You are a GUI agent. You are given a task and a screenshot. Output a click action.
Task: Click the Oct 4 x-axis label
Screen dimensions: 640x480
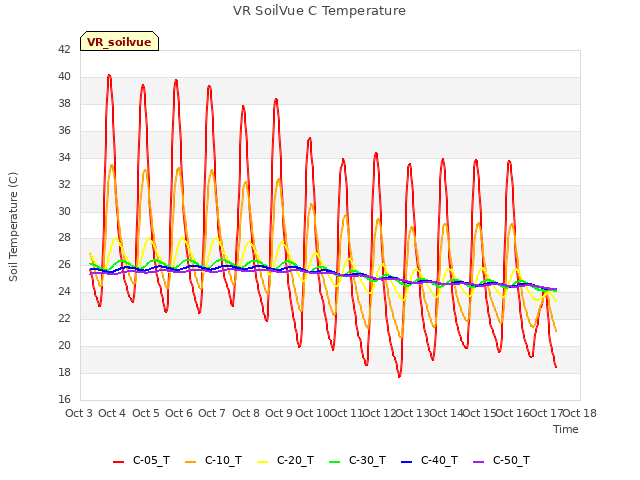click(112, 413)
